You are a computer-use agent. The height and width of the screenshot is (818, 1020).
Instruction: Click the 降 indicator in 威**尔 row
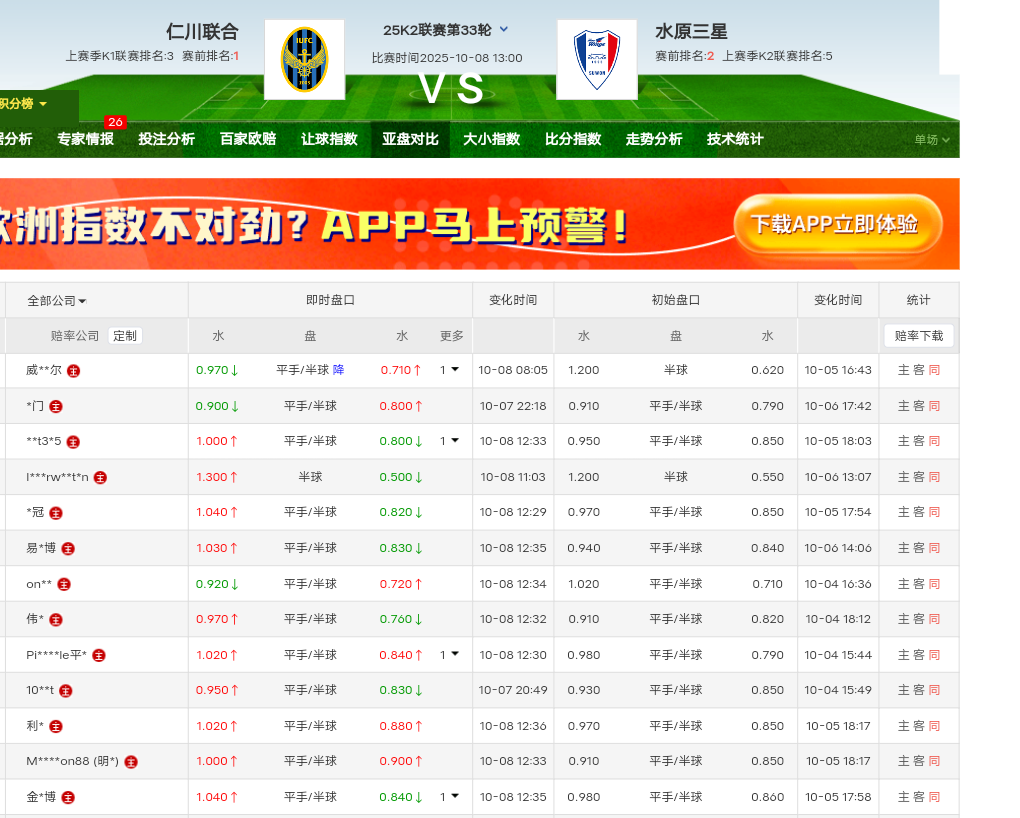339,370
